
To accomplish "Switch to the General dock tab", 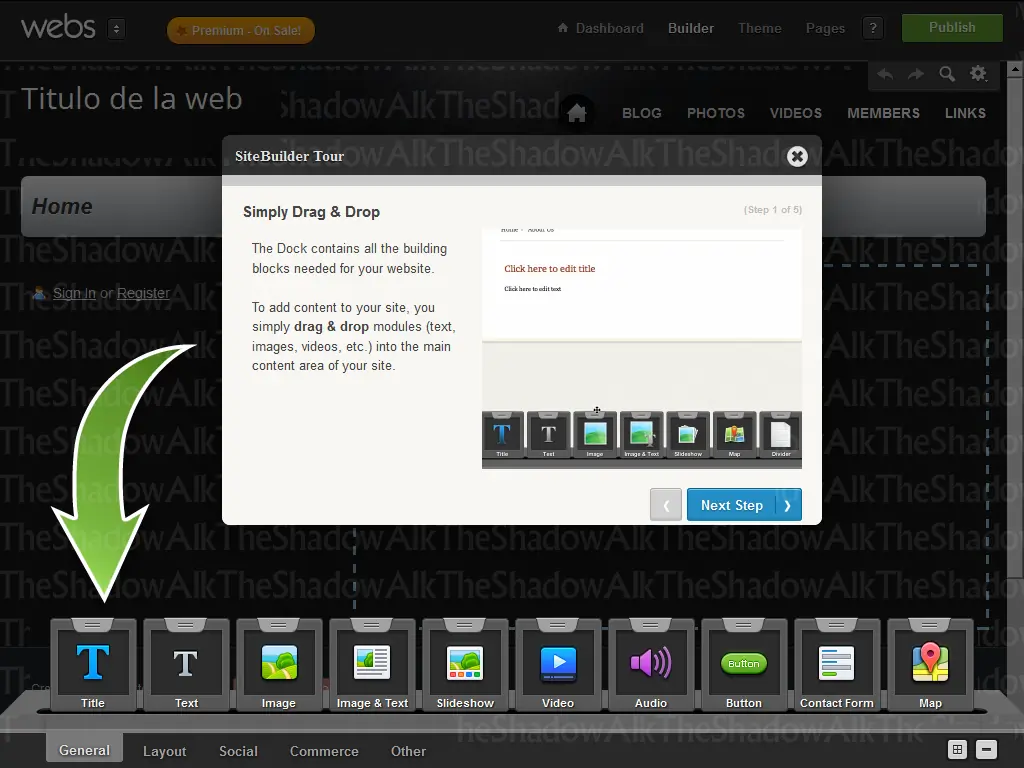I will [84, 750].
